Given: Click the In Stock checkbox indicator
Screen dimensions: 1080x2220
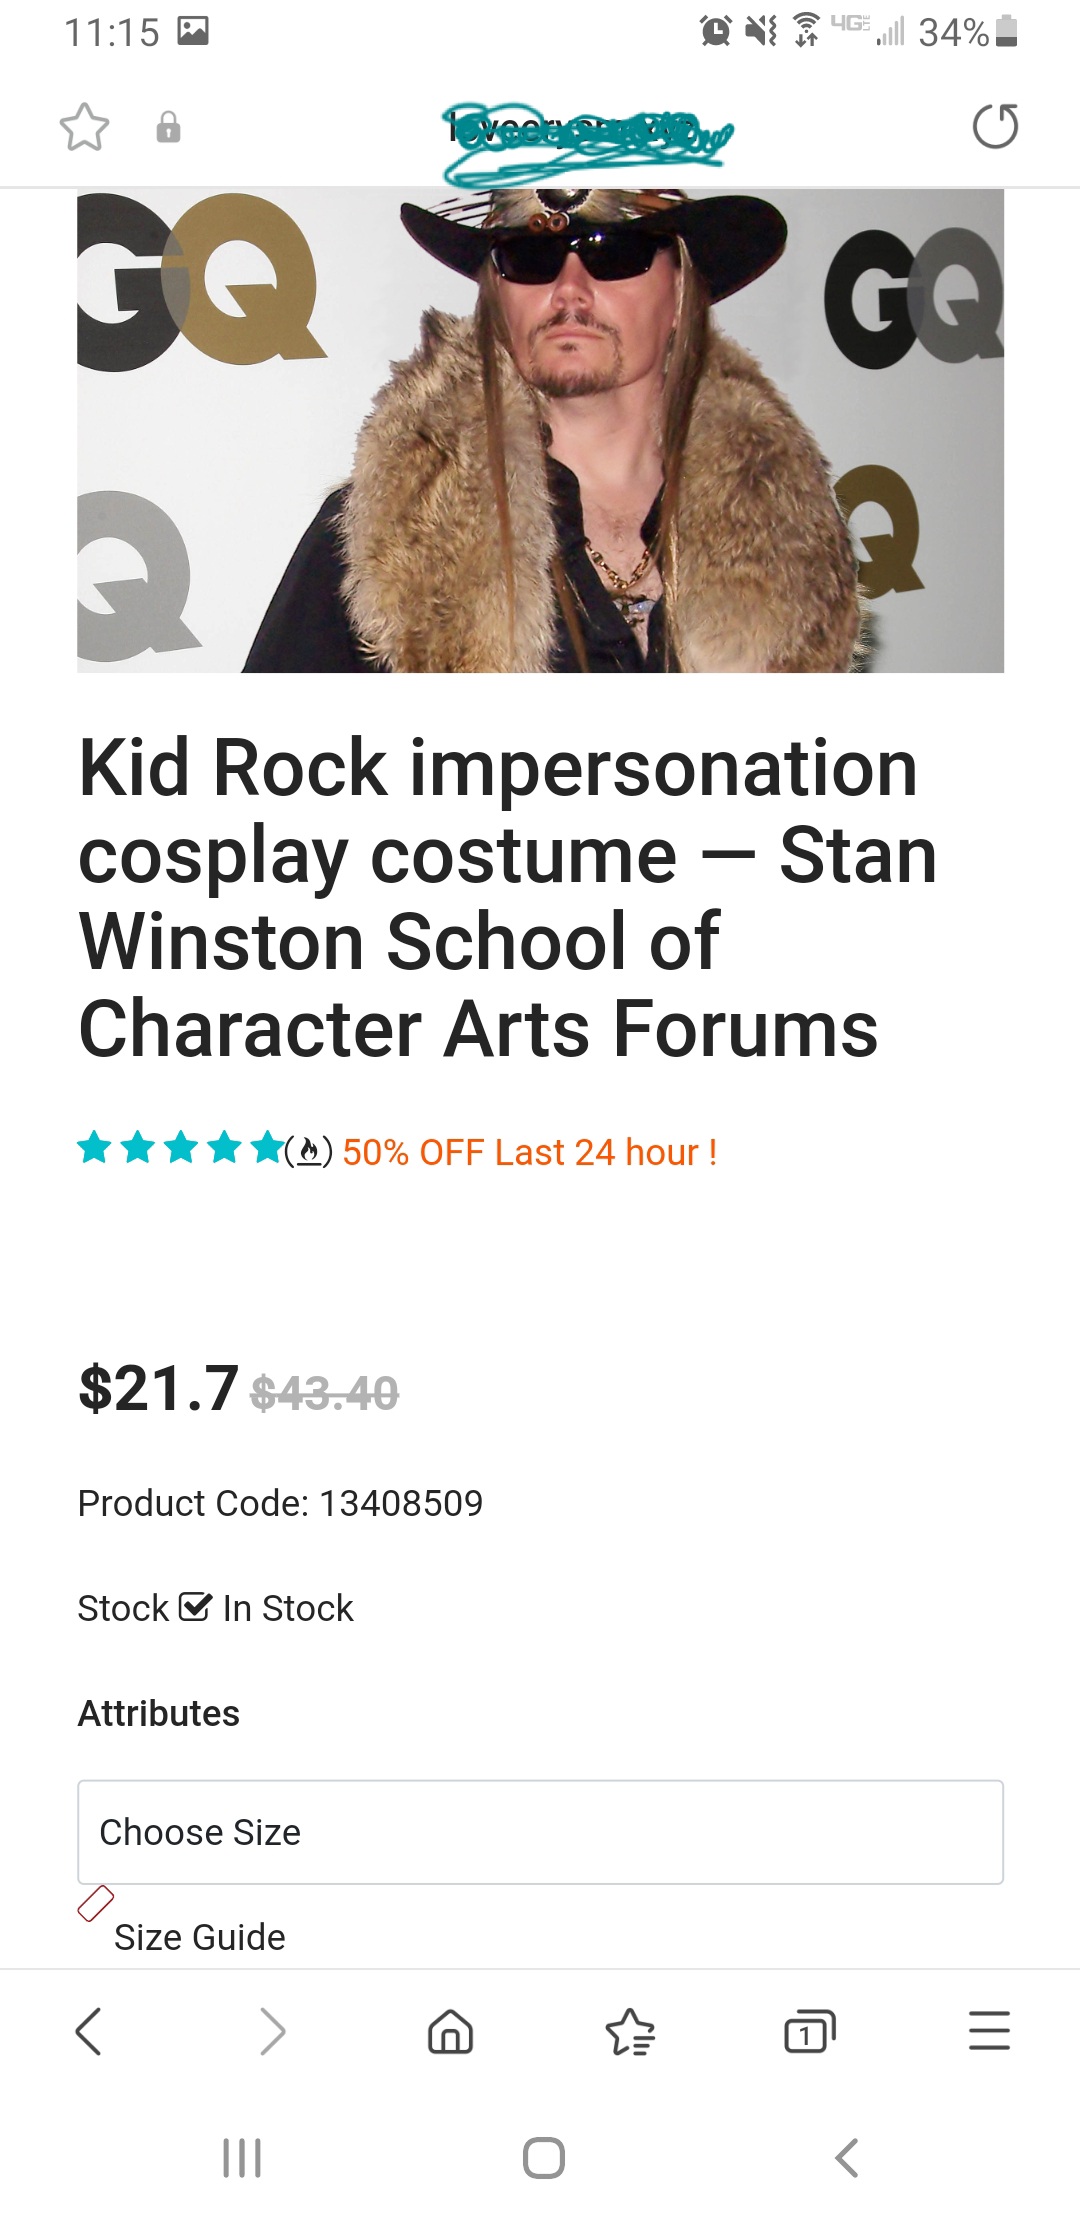Looking at the screenshot, I should pyautogui.click(x=195, y=1607).
